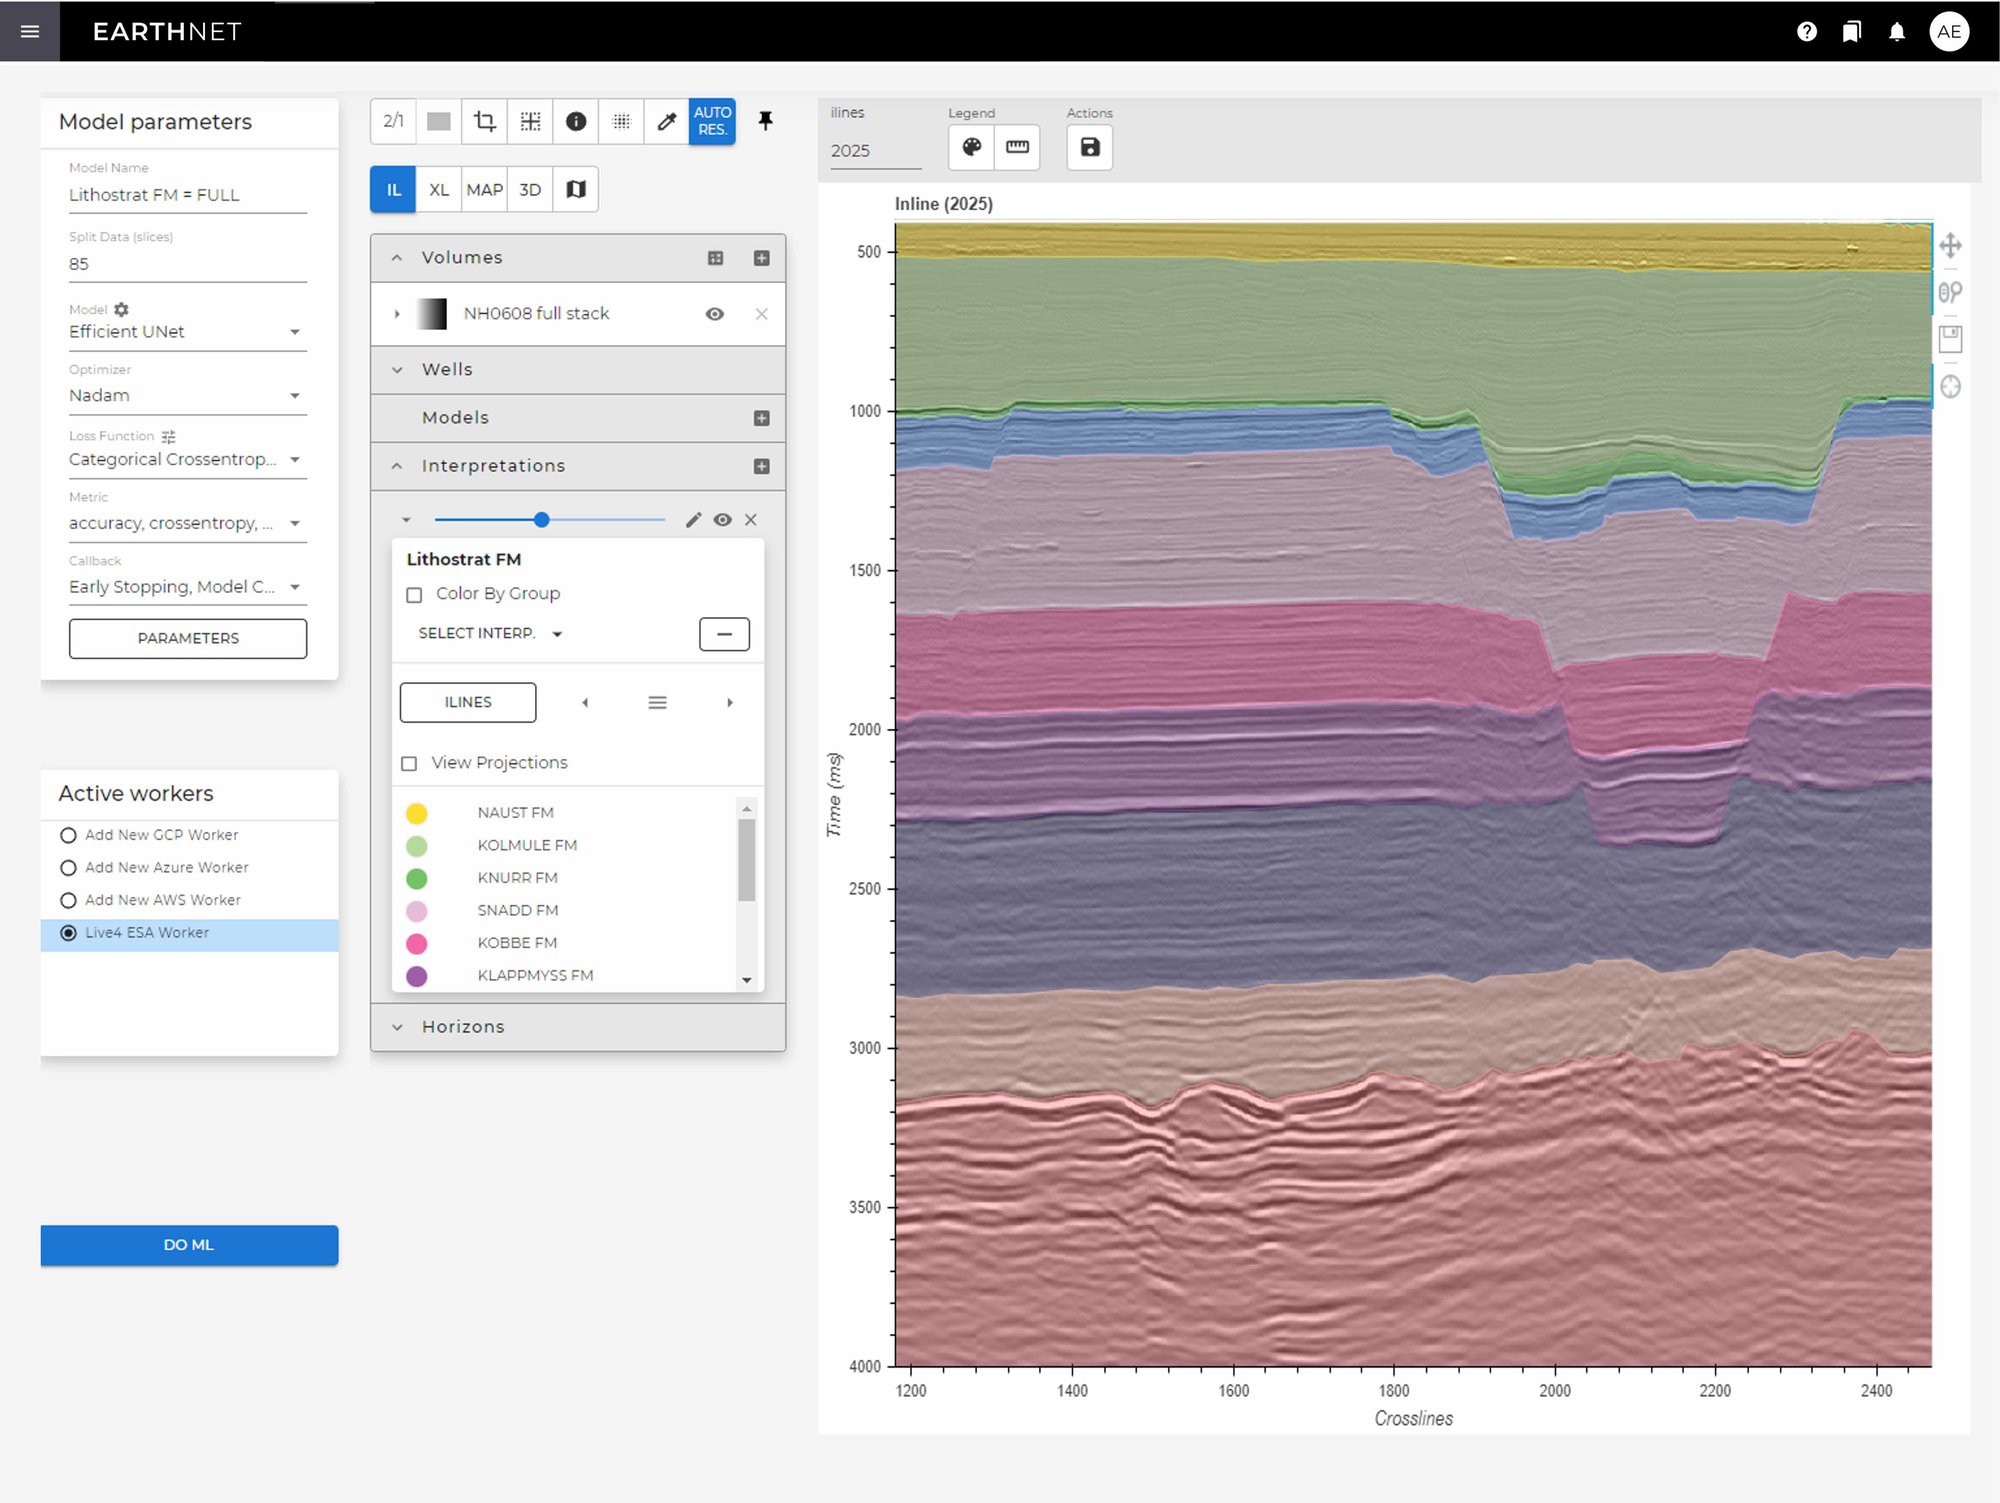Activate the crop tool
Image resolution: width=2000 pixels, height=1503 pixels.
pyautogui.click(x=484, y=121)
